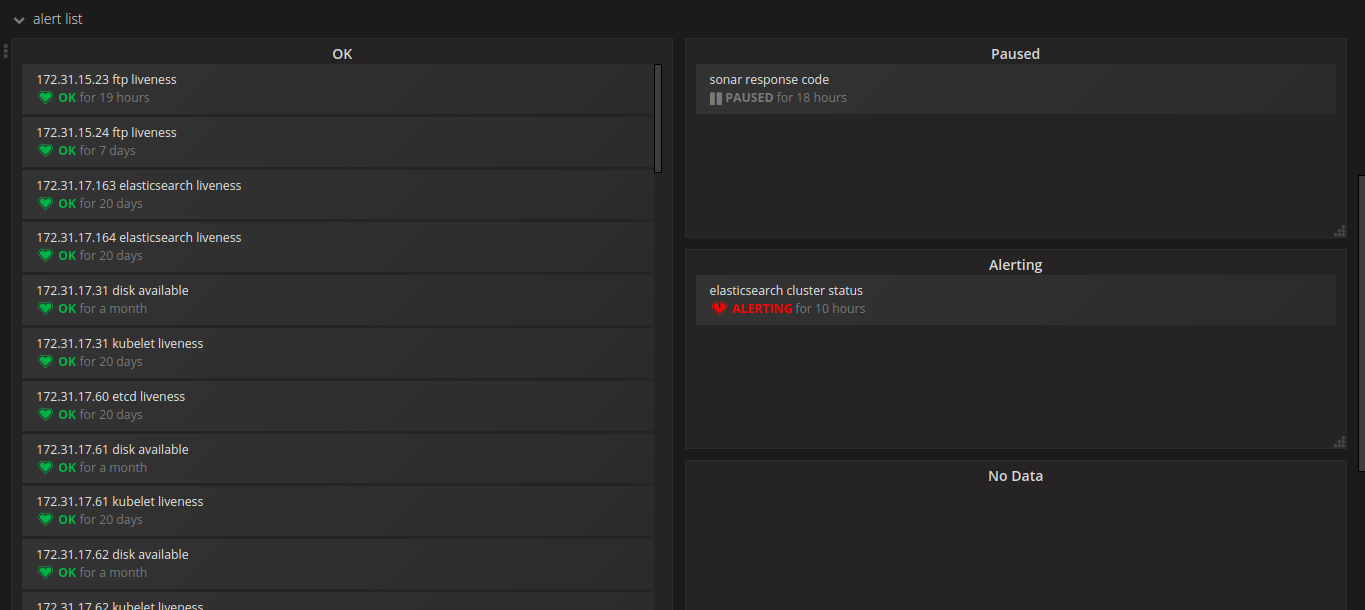The image size is (1365, 610).
Task: Click heart icon of 172.31.17.163 elasticsearch liveness
Action: [x=45, y=204]
